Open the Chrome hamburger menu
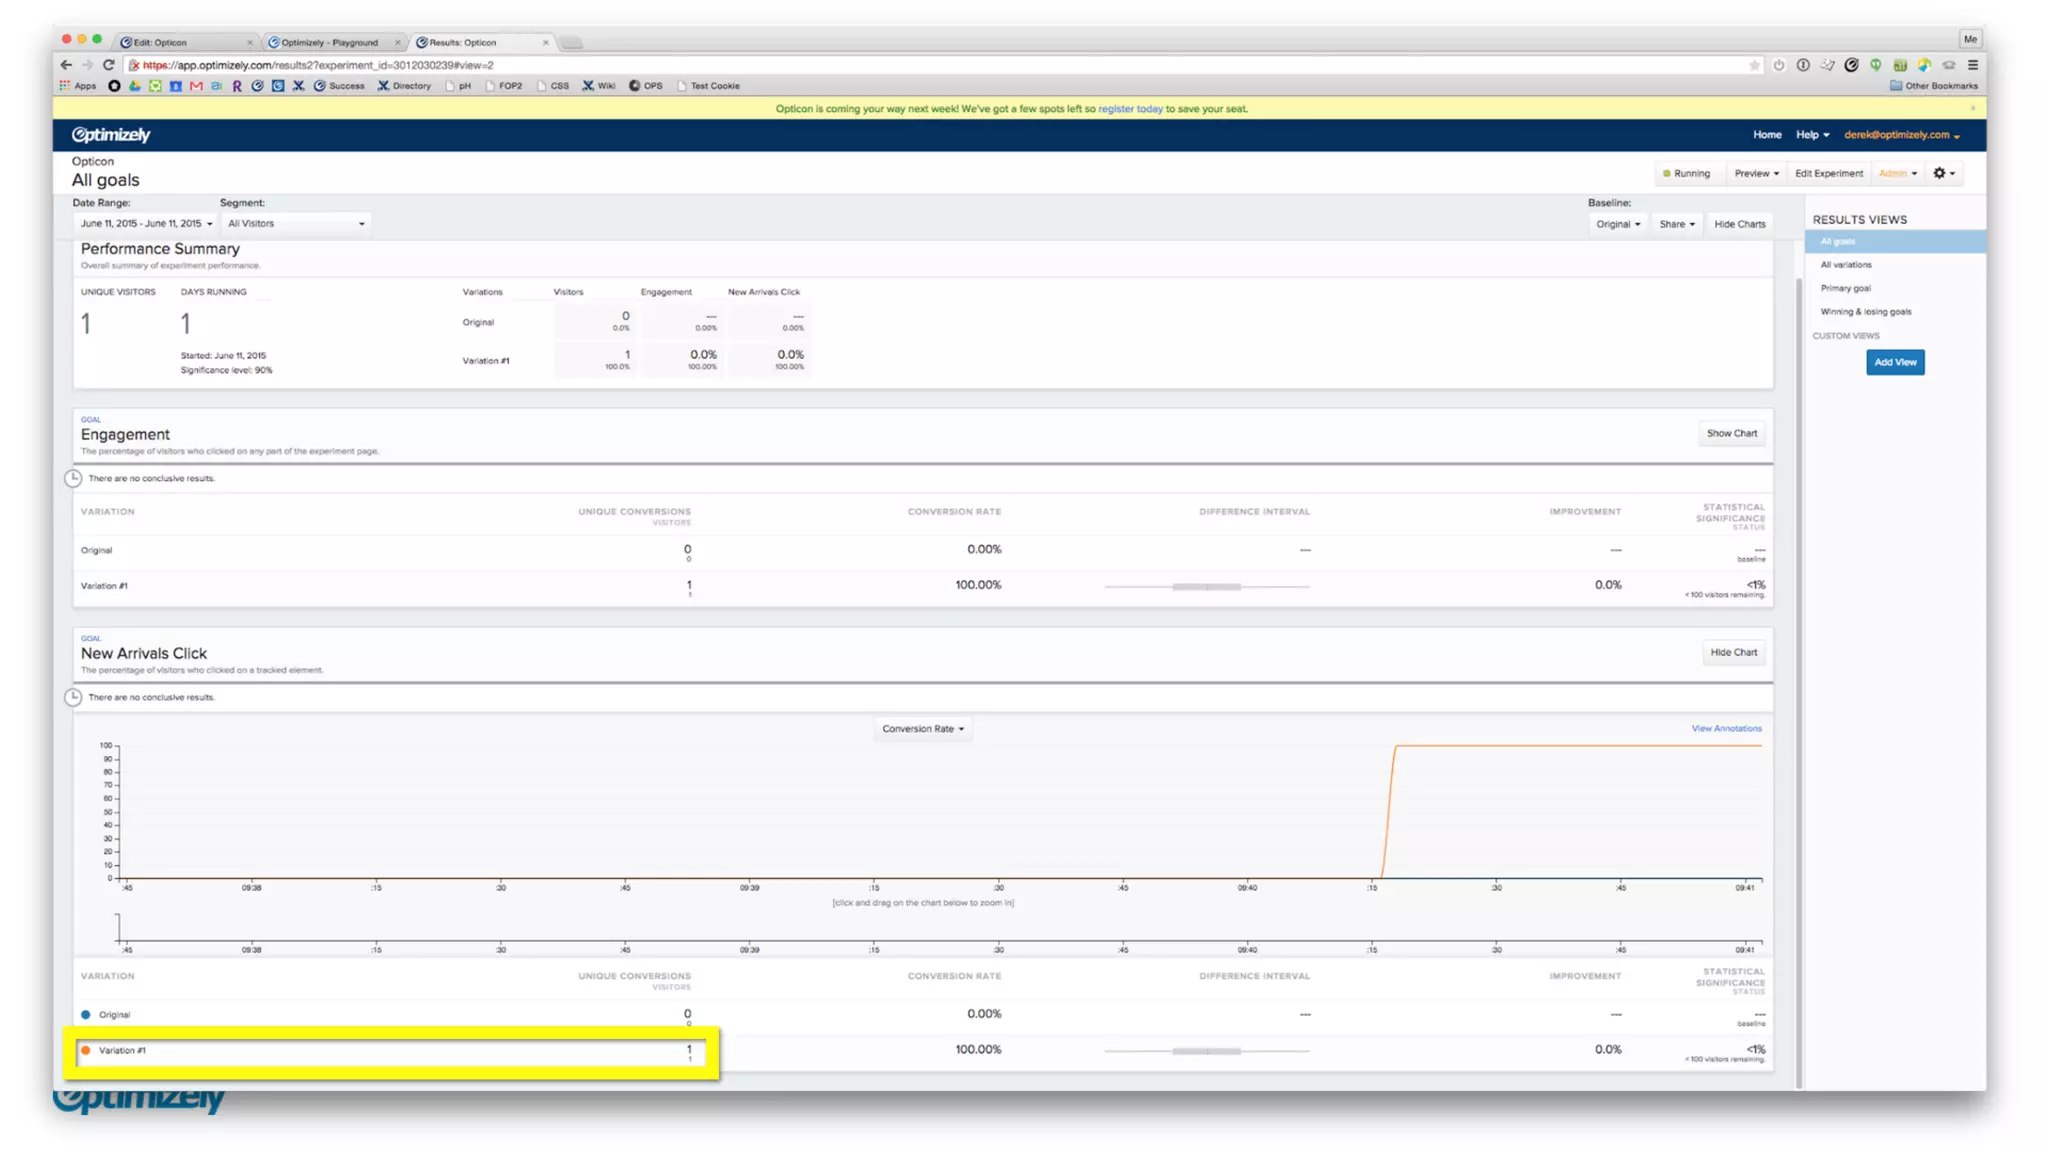Viewport: 2048px width, 1152px height. [1973, 65]
